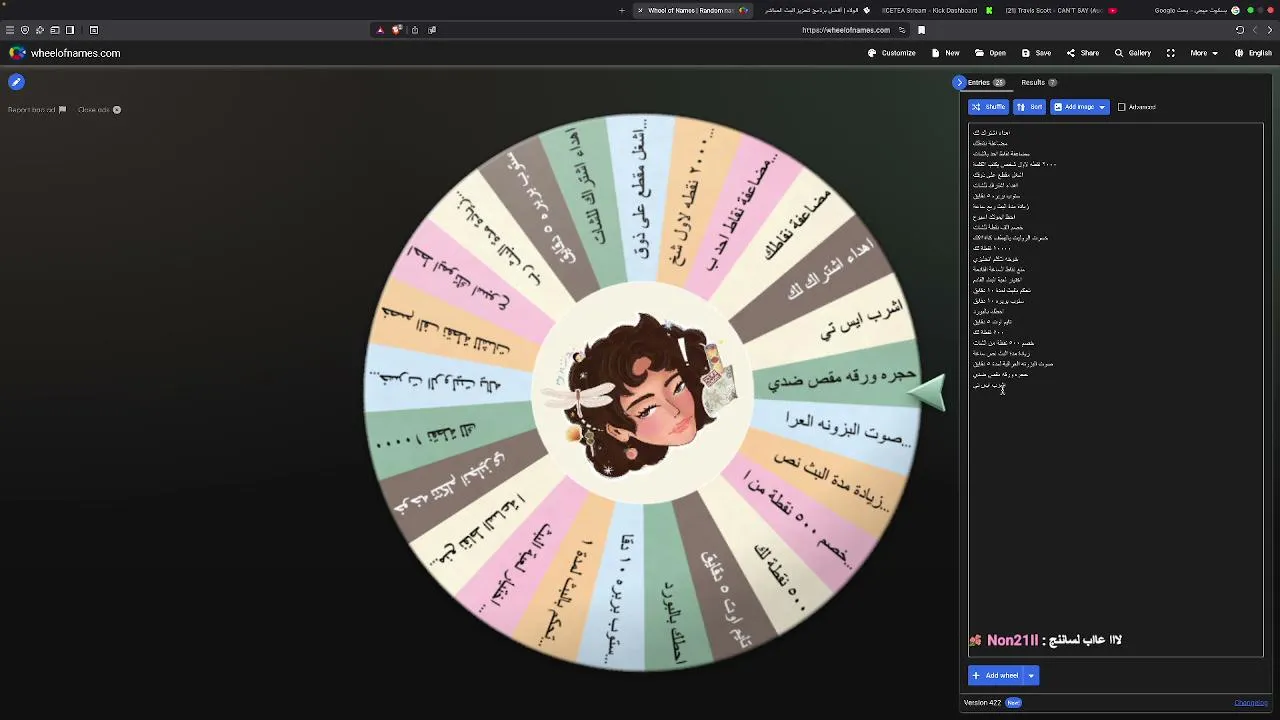1280x720 pixels.
Task: Open the Add image dropdown arrow
Action: pos(1102,107)
